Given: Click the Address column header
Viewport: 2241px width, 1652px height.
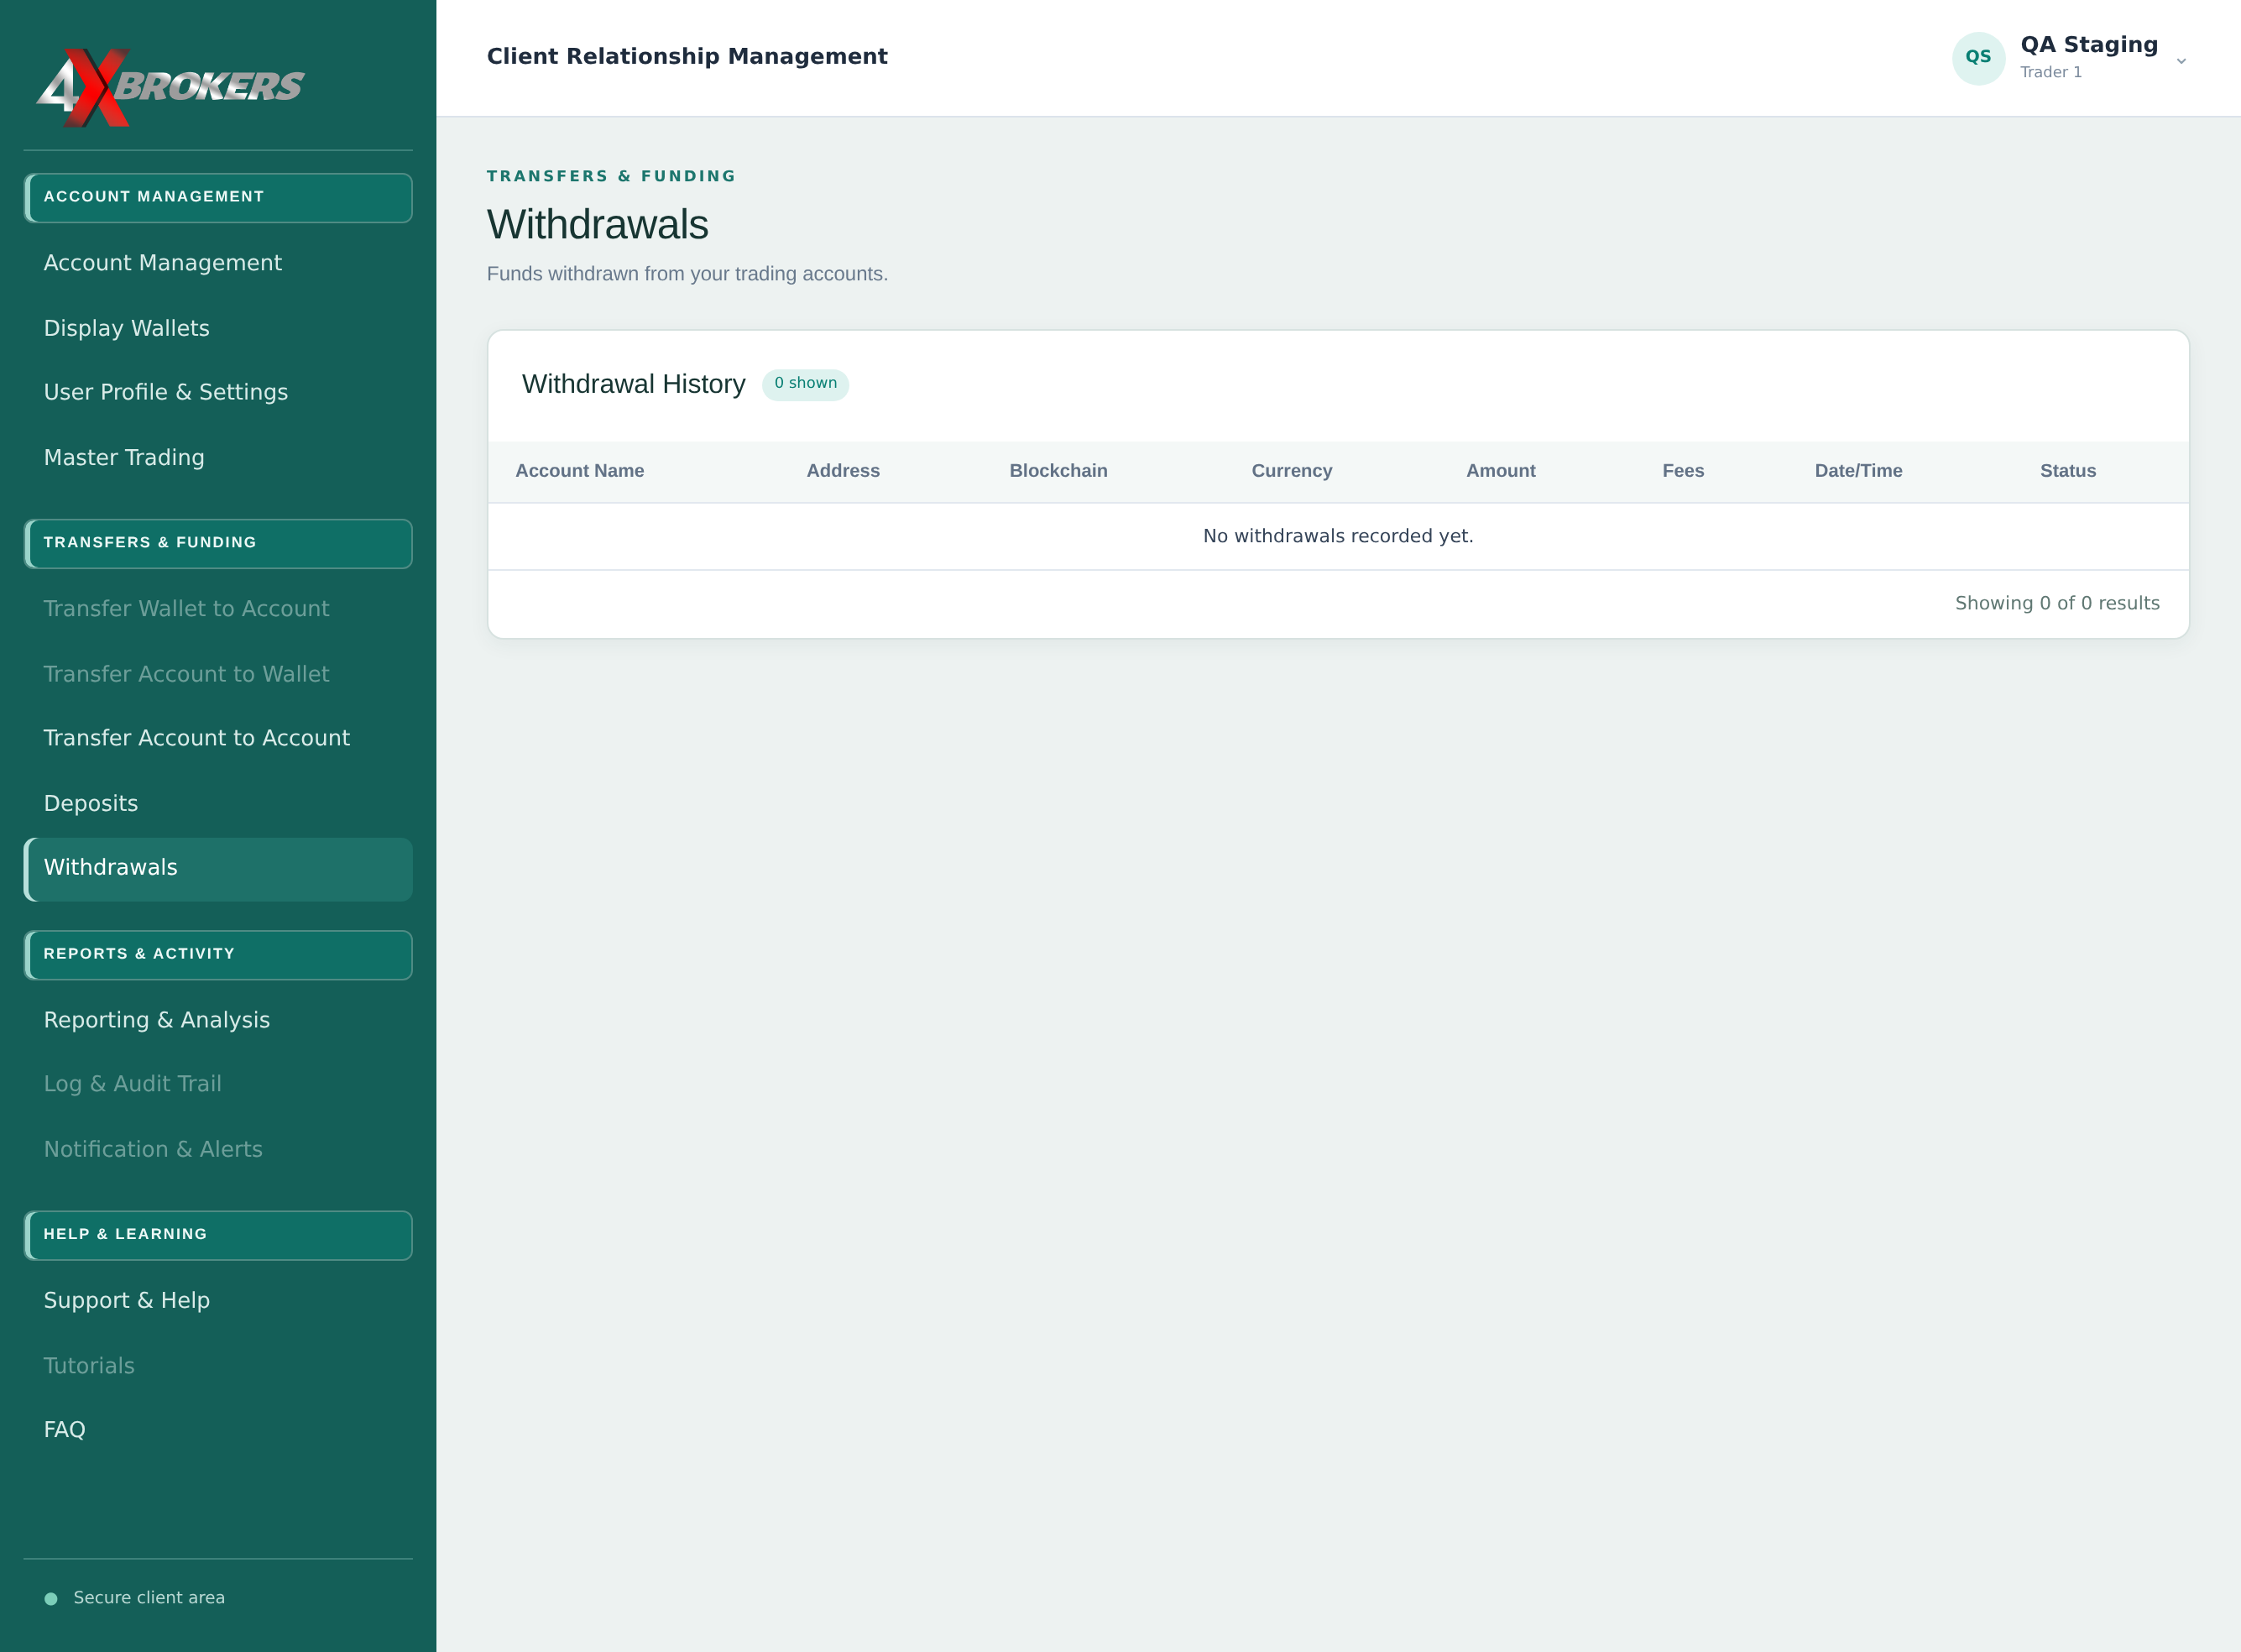Looking at the screenshot, I should tap(843, 471).
